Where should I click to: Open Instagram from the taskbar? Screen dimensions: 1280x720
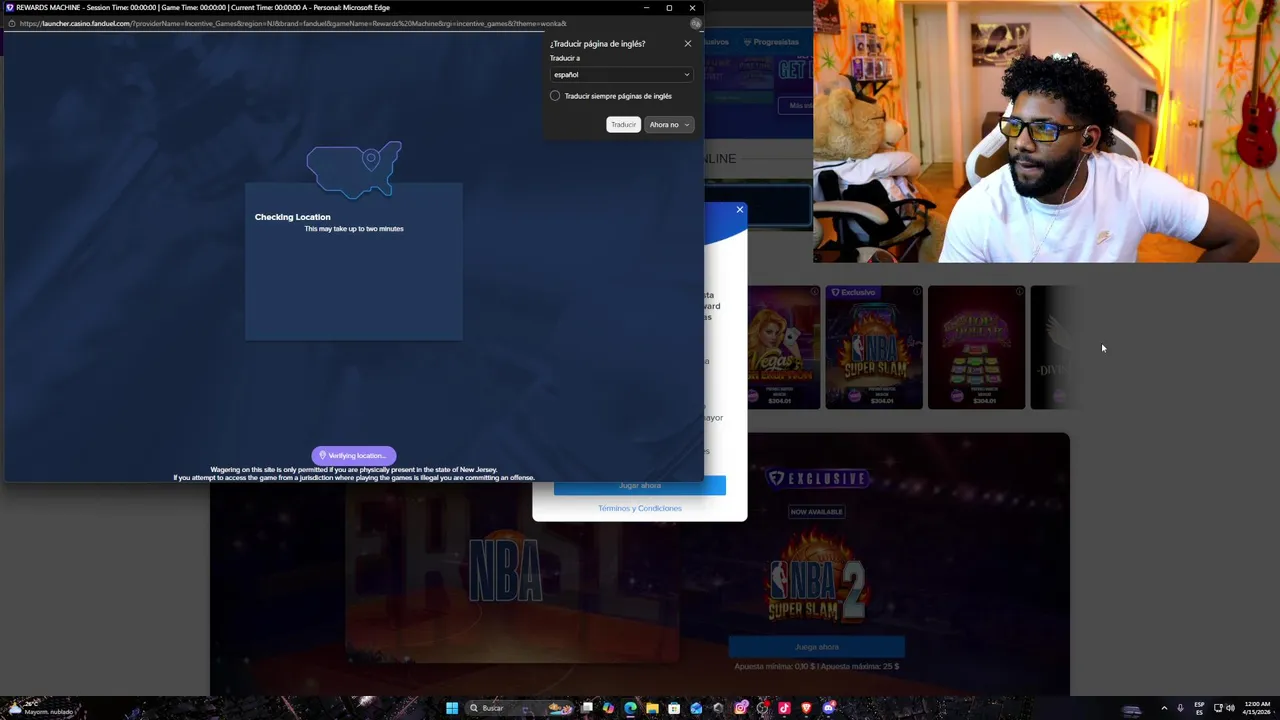point(741,708)
